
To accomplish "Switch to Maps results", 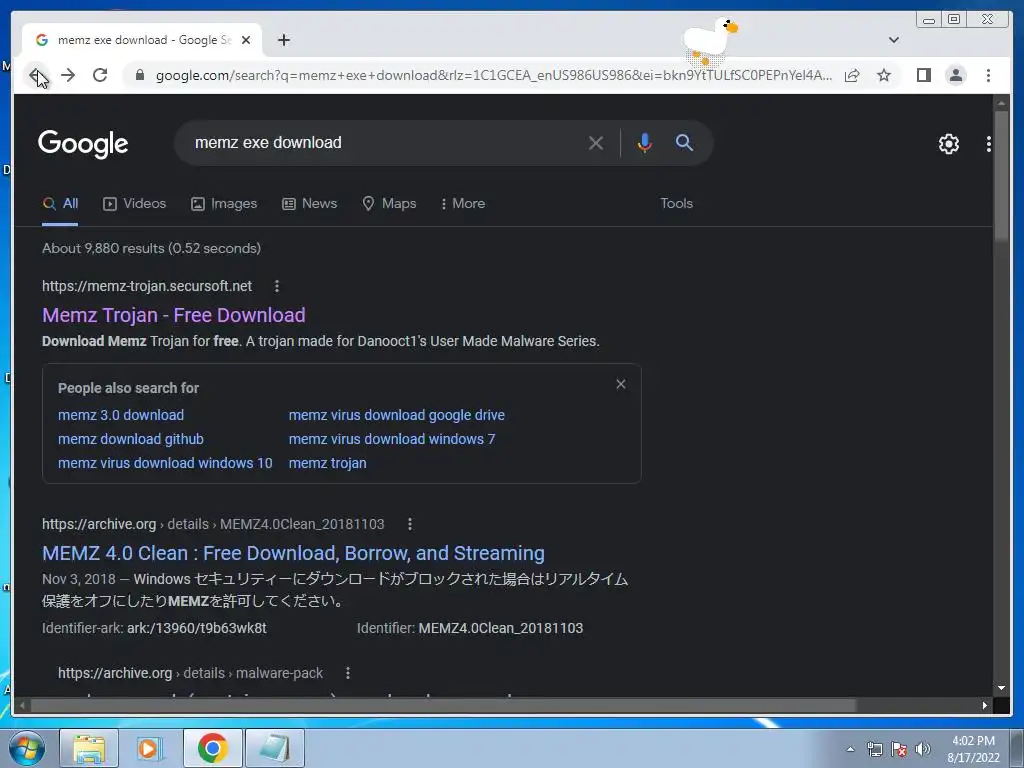I will click(389, 204).
